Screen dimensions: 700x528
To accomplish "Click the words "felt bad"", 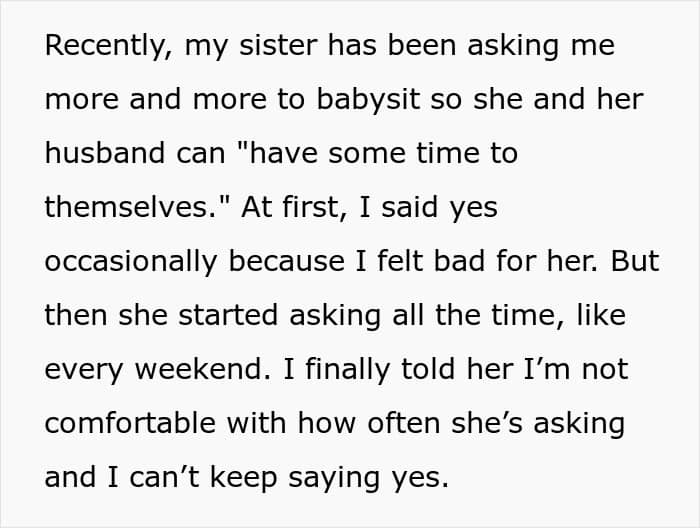I will 431,261.
